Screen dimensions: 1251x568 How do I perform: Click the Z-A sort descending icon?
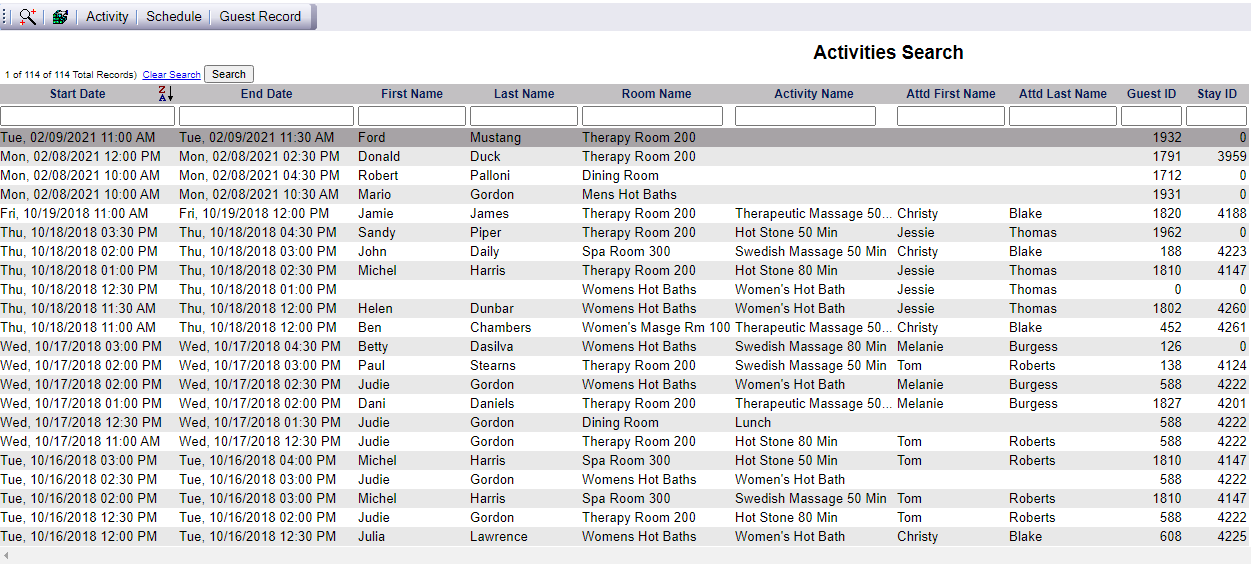(166, 93)
